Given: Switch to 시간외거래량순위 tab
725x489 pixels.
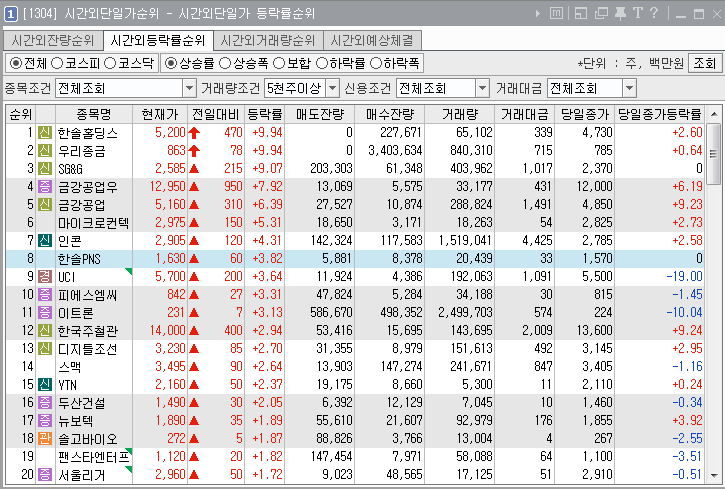Looking at the screenshot, I should [268, 41].
